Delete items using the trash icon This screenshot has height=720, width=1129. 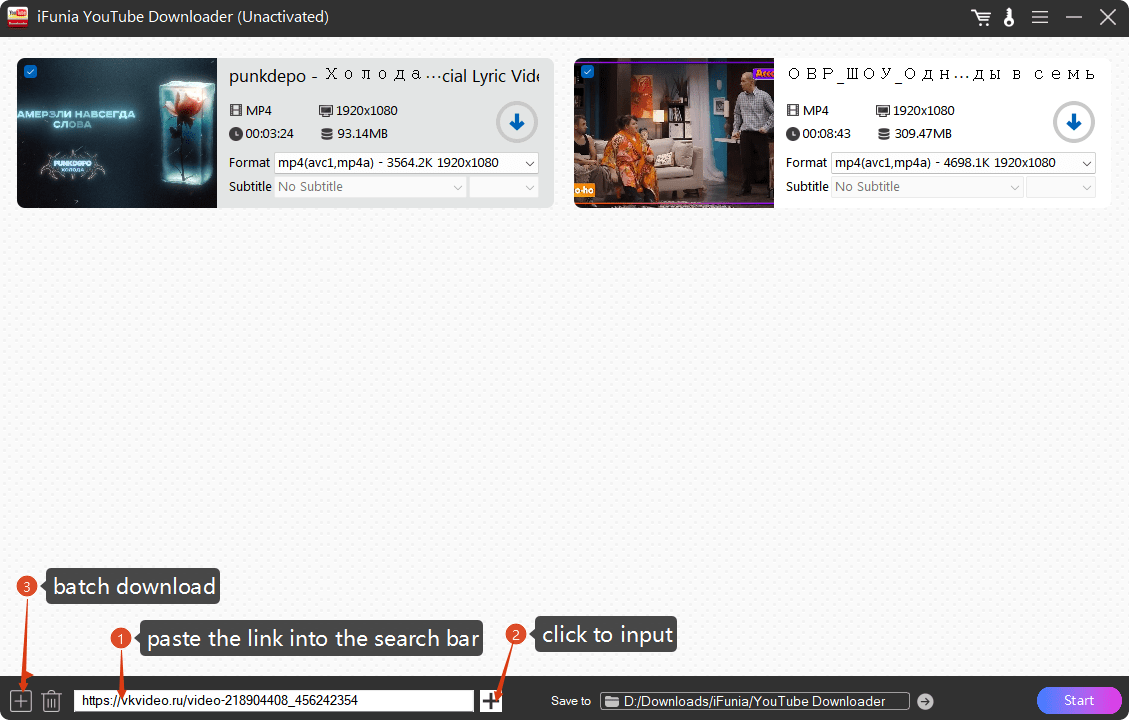coord(51,701)
